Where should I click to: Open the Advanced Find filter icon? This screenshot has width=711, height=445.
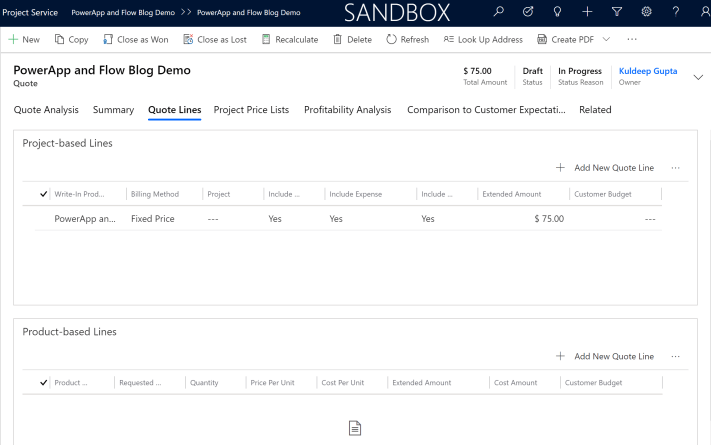point(616,12)
